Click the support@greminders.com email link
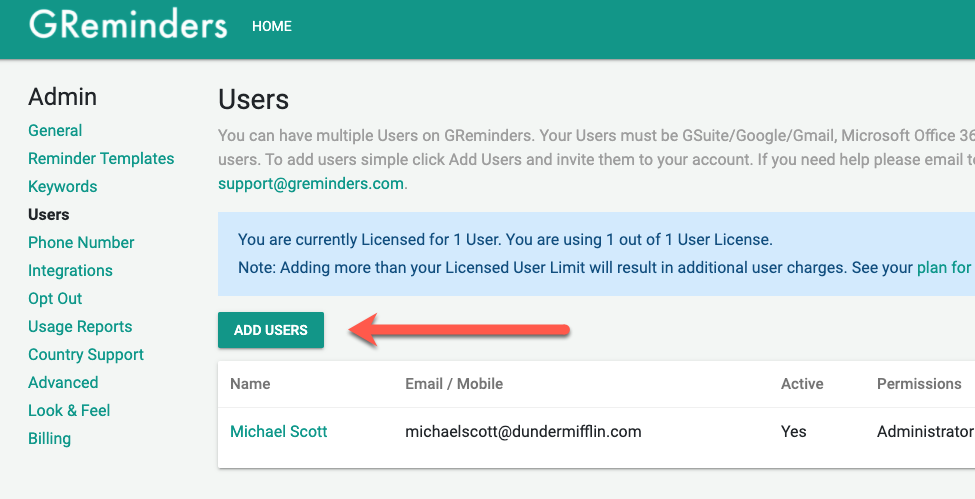This screenshot has width=975, height=499. click(311, 184)
